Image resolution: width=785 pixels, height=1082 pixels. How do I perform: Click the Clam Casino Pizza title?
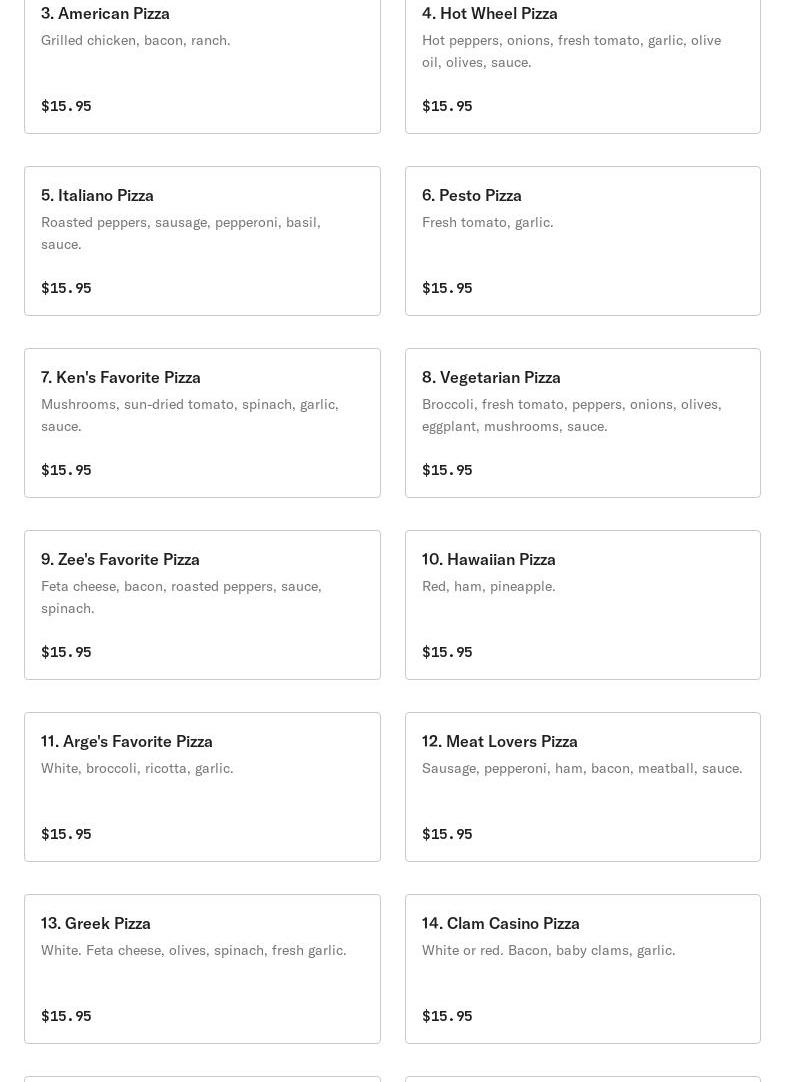[500, 923]
